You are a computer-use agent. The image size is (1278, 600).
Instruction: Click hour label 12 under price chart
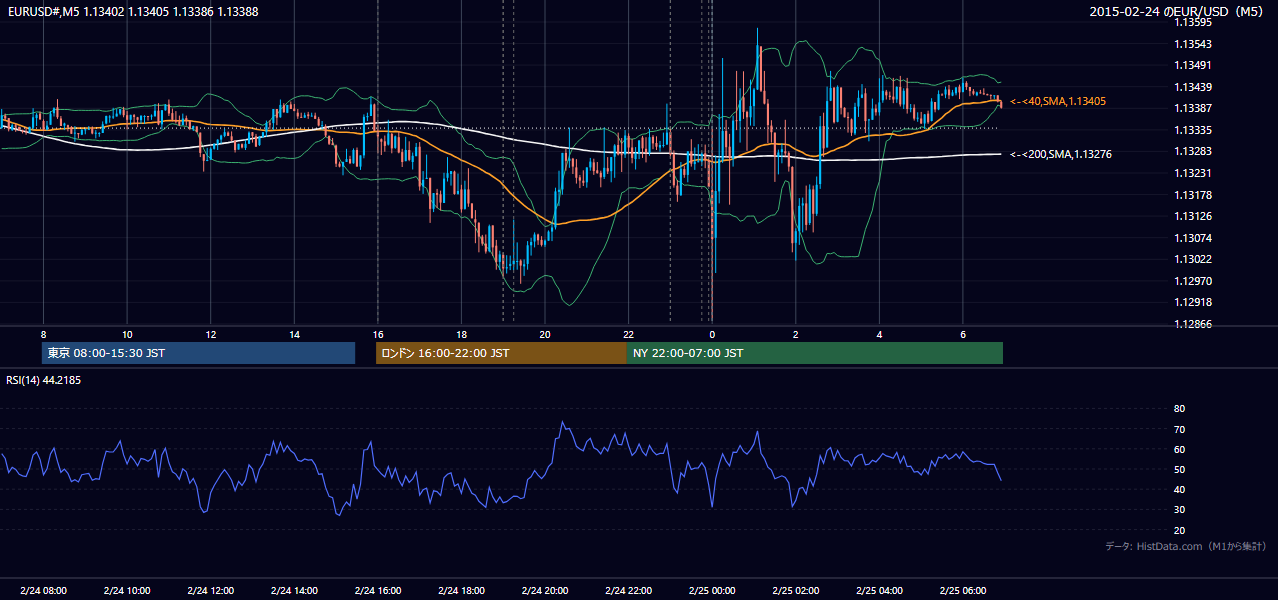pos(210,334)
